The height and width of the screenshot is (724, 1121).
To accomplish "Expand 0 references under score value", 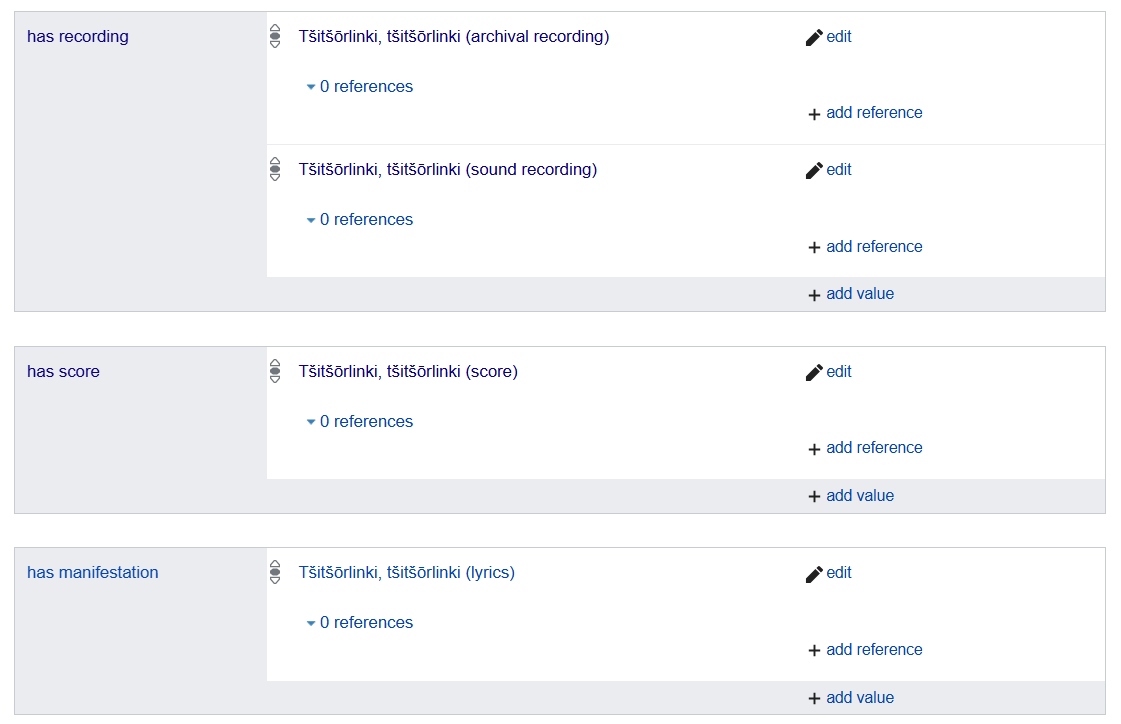I will (360, 422).
